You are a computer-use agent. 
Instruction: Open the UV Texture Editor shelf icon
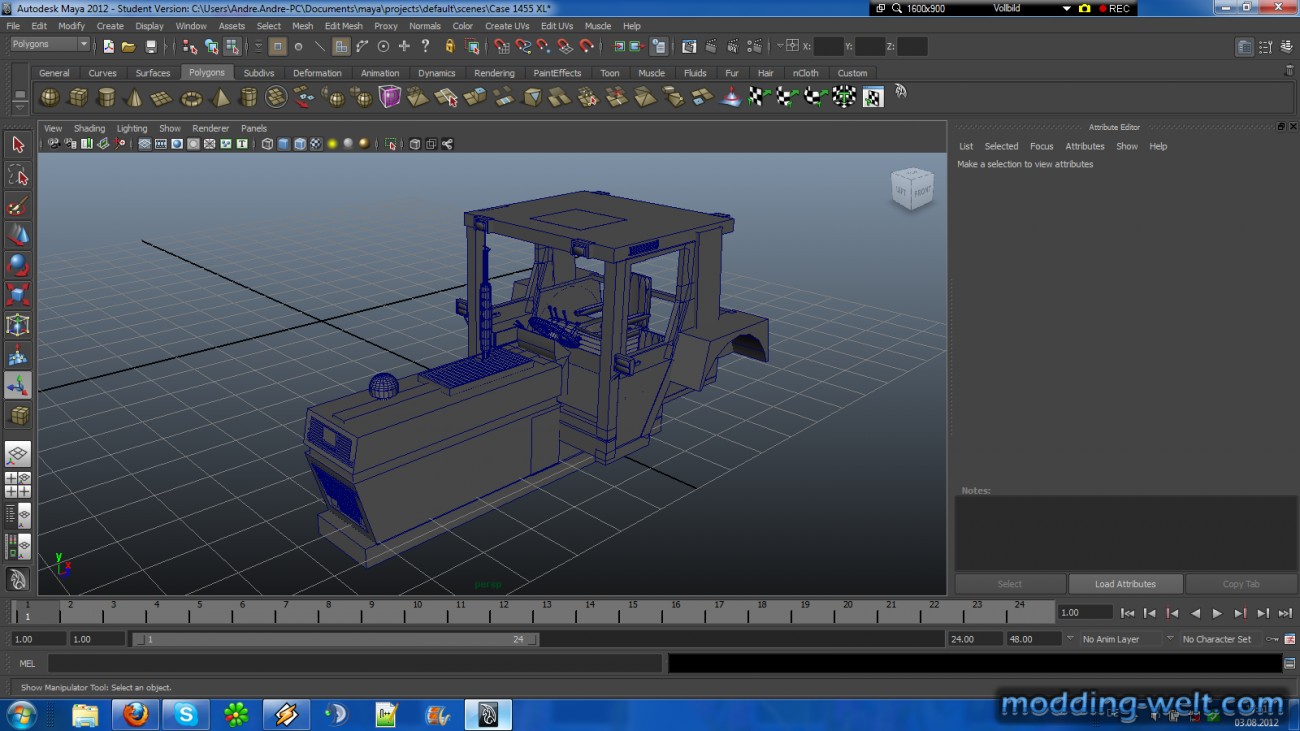873,97
